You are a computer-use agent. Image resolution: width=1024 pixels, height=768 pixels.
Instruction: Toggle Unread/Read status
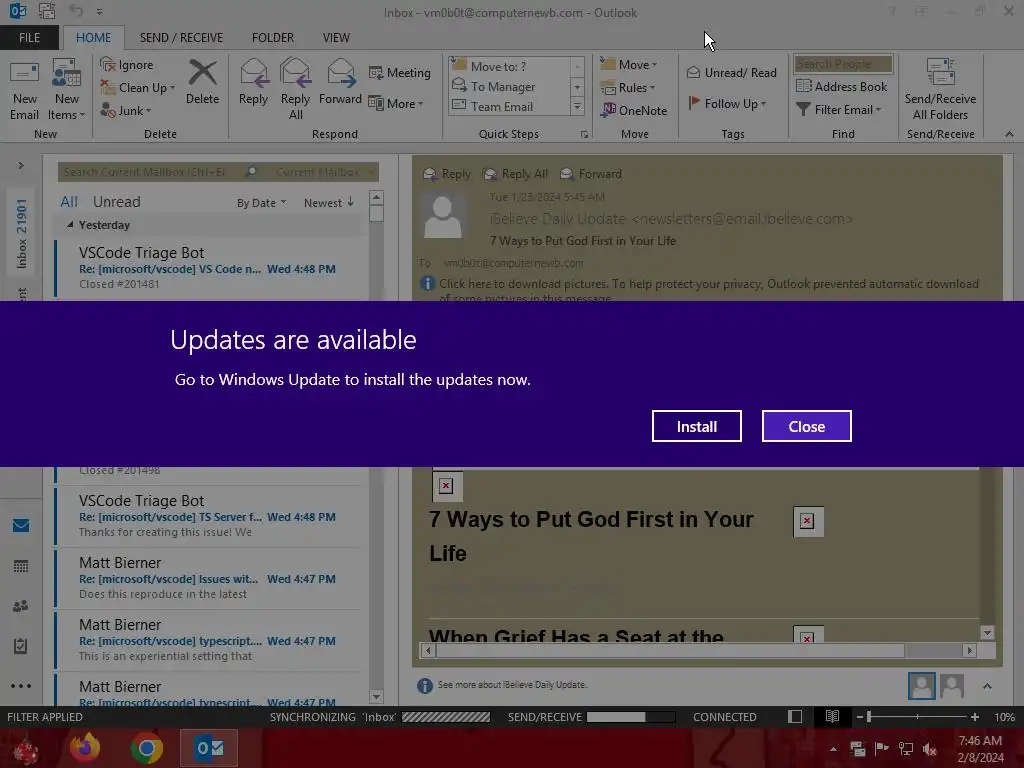(731, 72)
